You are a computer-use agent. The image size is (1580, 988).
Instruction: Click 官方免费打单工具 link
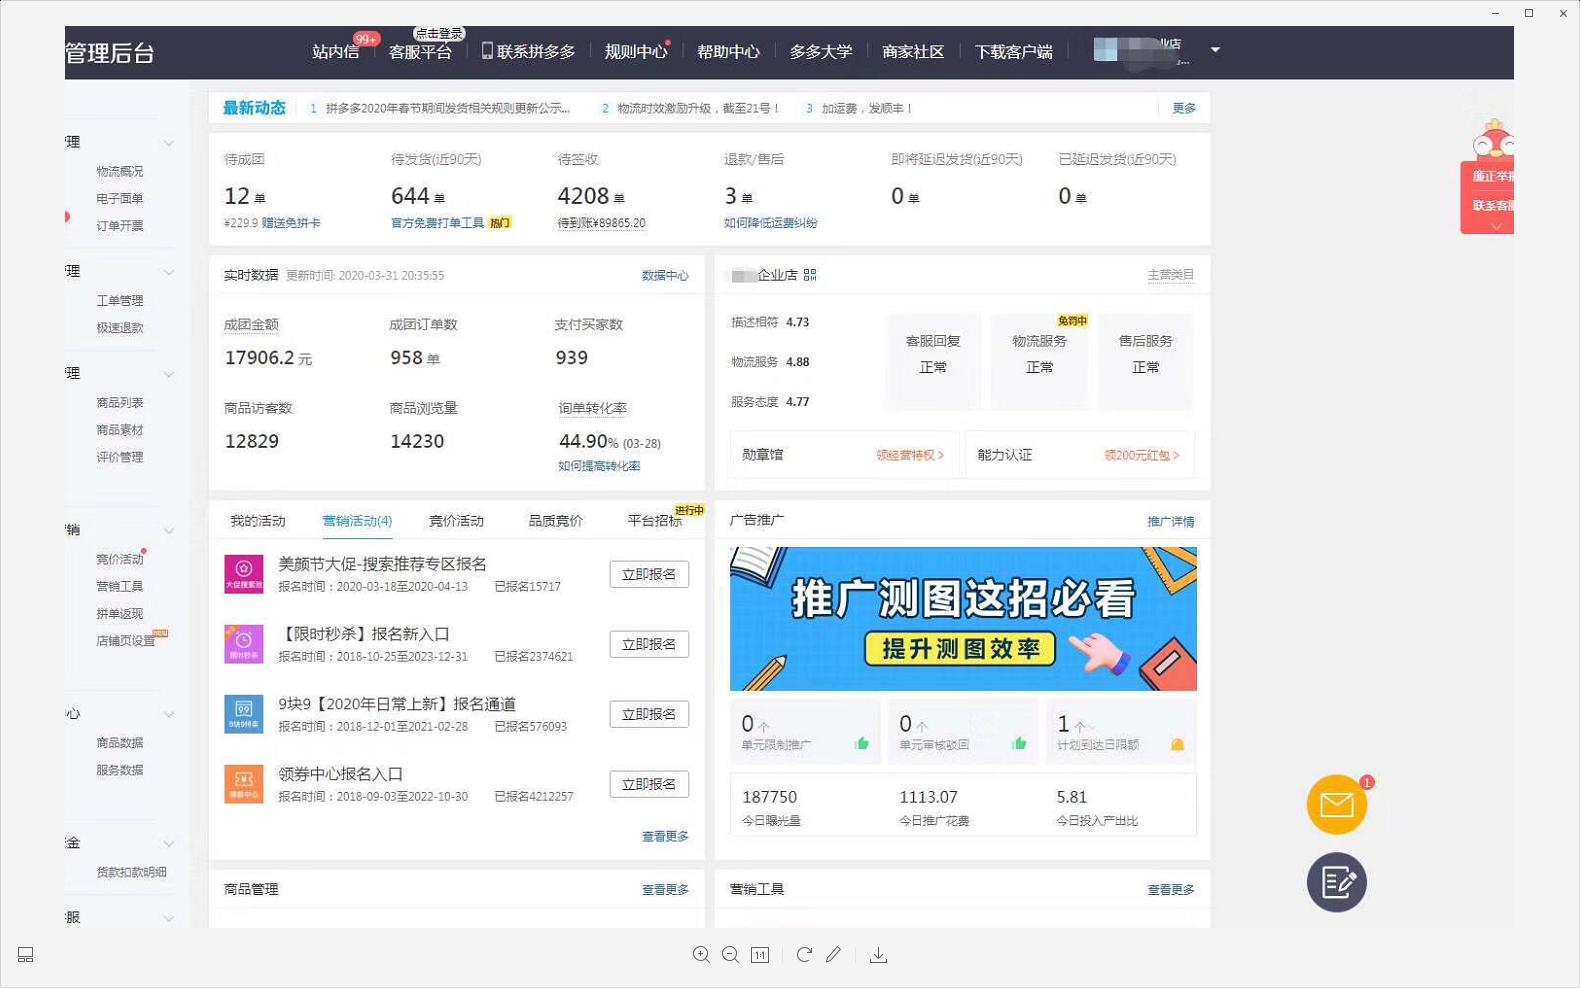click(x=437, y=223)
